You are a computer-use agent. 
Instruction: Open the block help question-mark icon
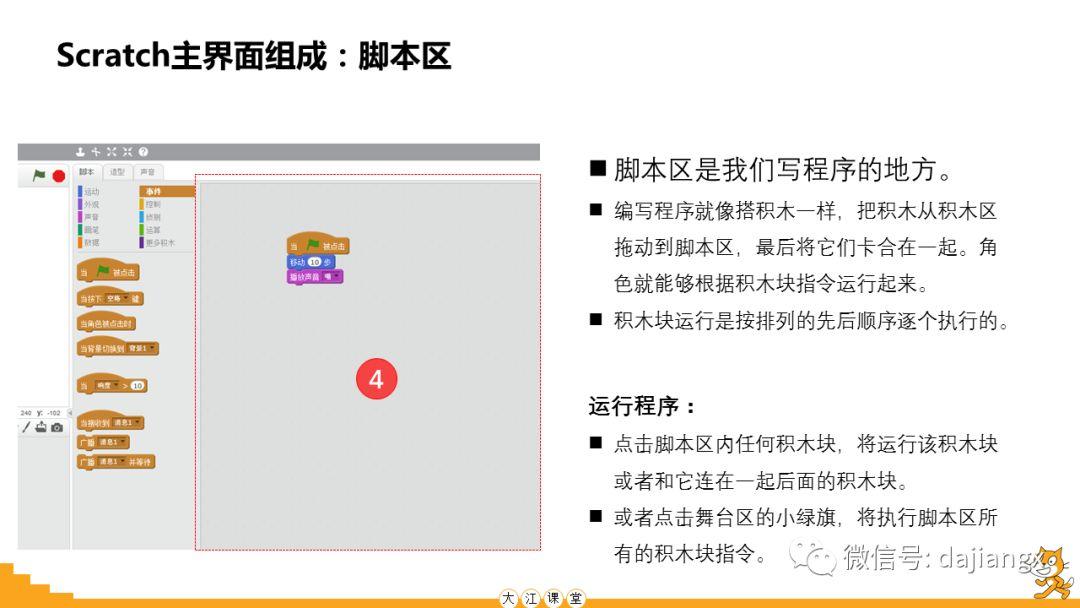click(x=143, y=151)
